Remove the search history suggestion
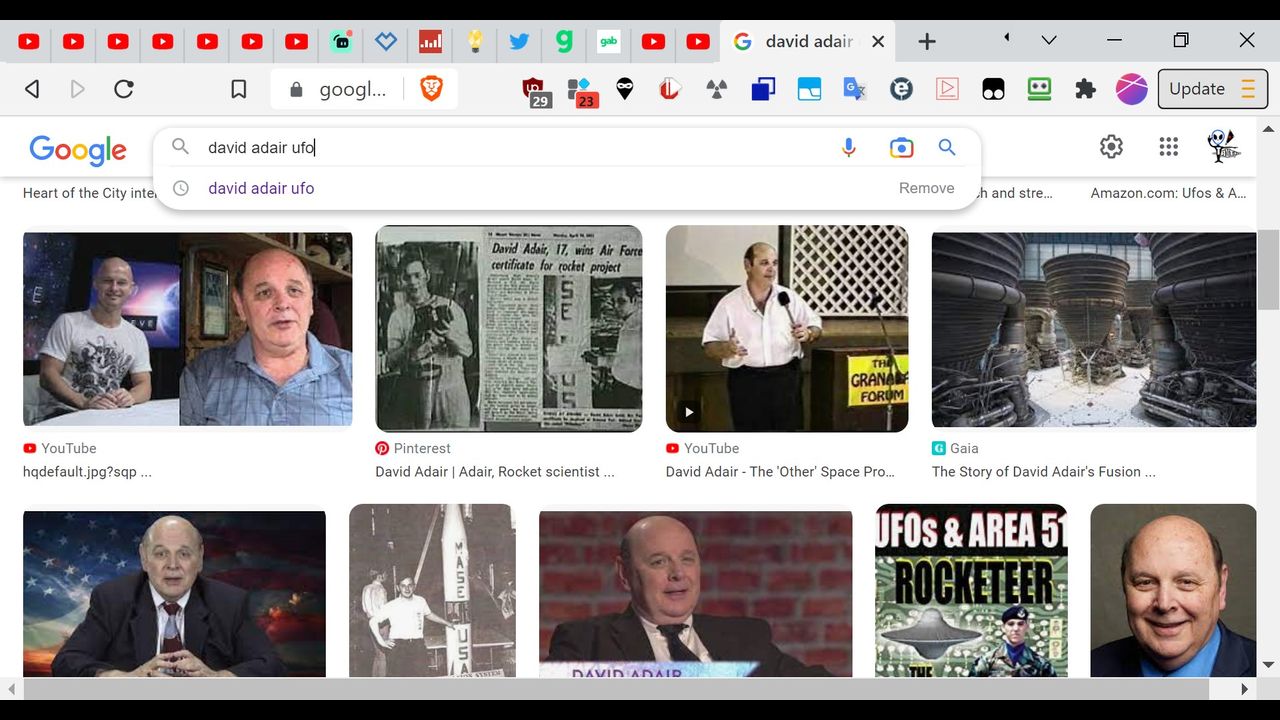 (926, 188)
